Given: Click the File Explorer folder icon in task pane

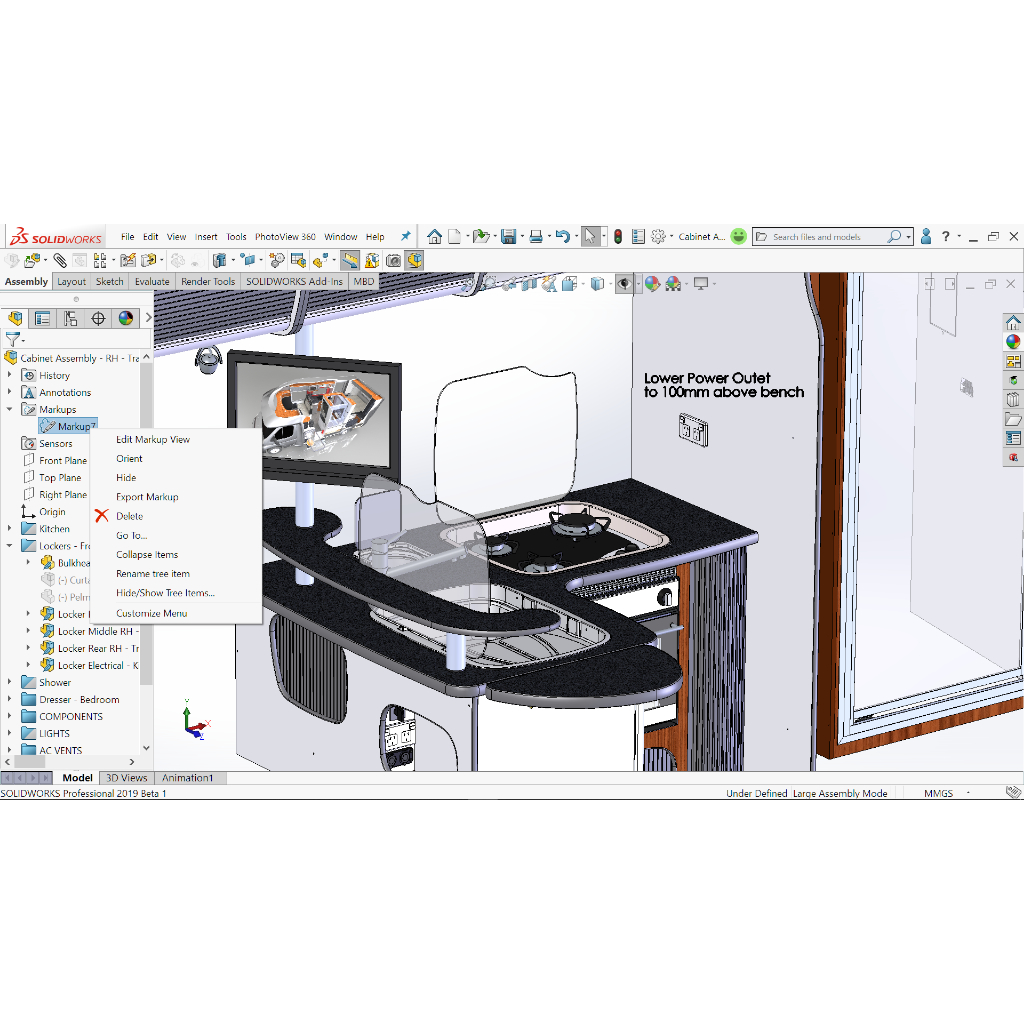Looking at the screenshot, I should [x=1013, y=419].
